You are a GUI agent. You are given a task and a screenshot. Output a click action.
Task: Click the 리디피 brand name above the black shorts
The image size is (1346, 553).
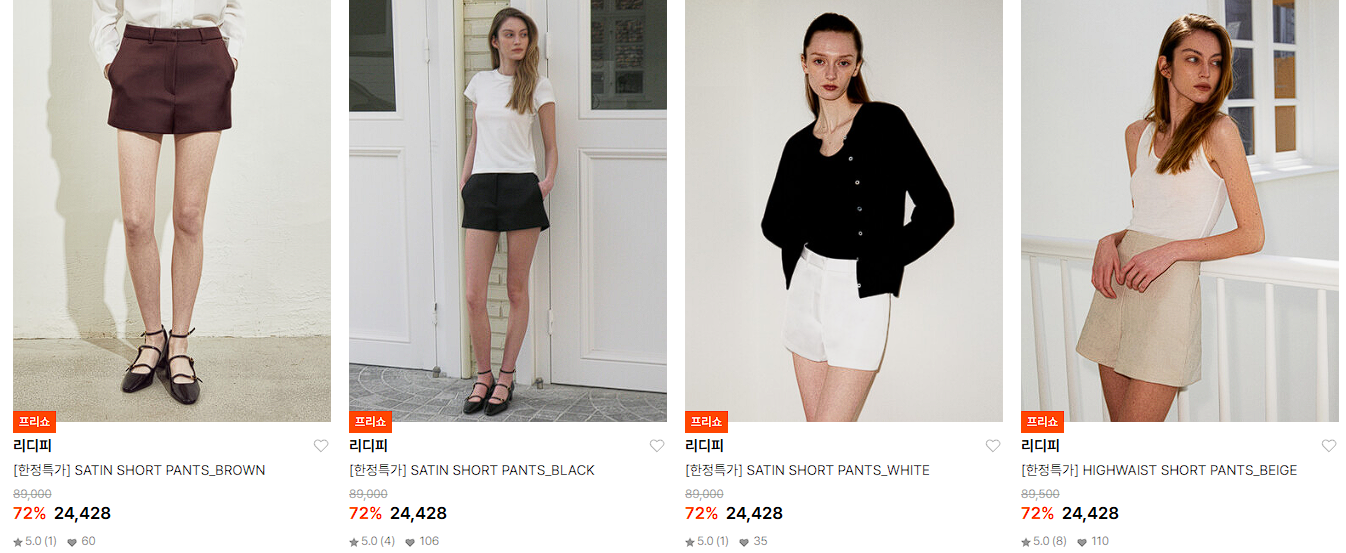(x=368, y=446)
